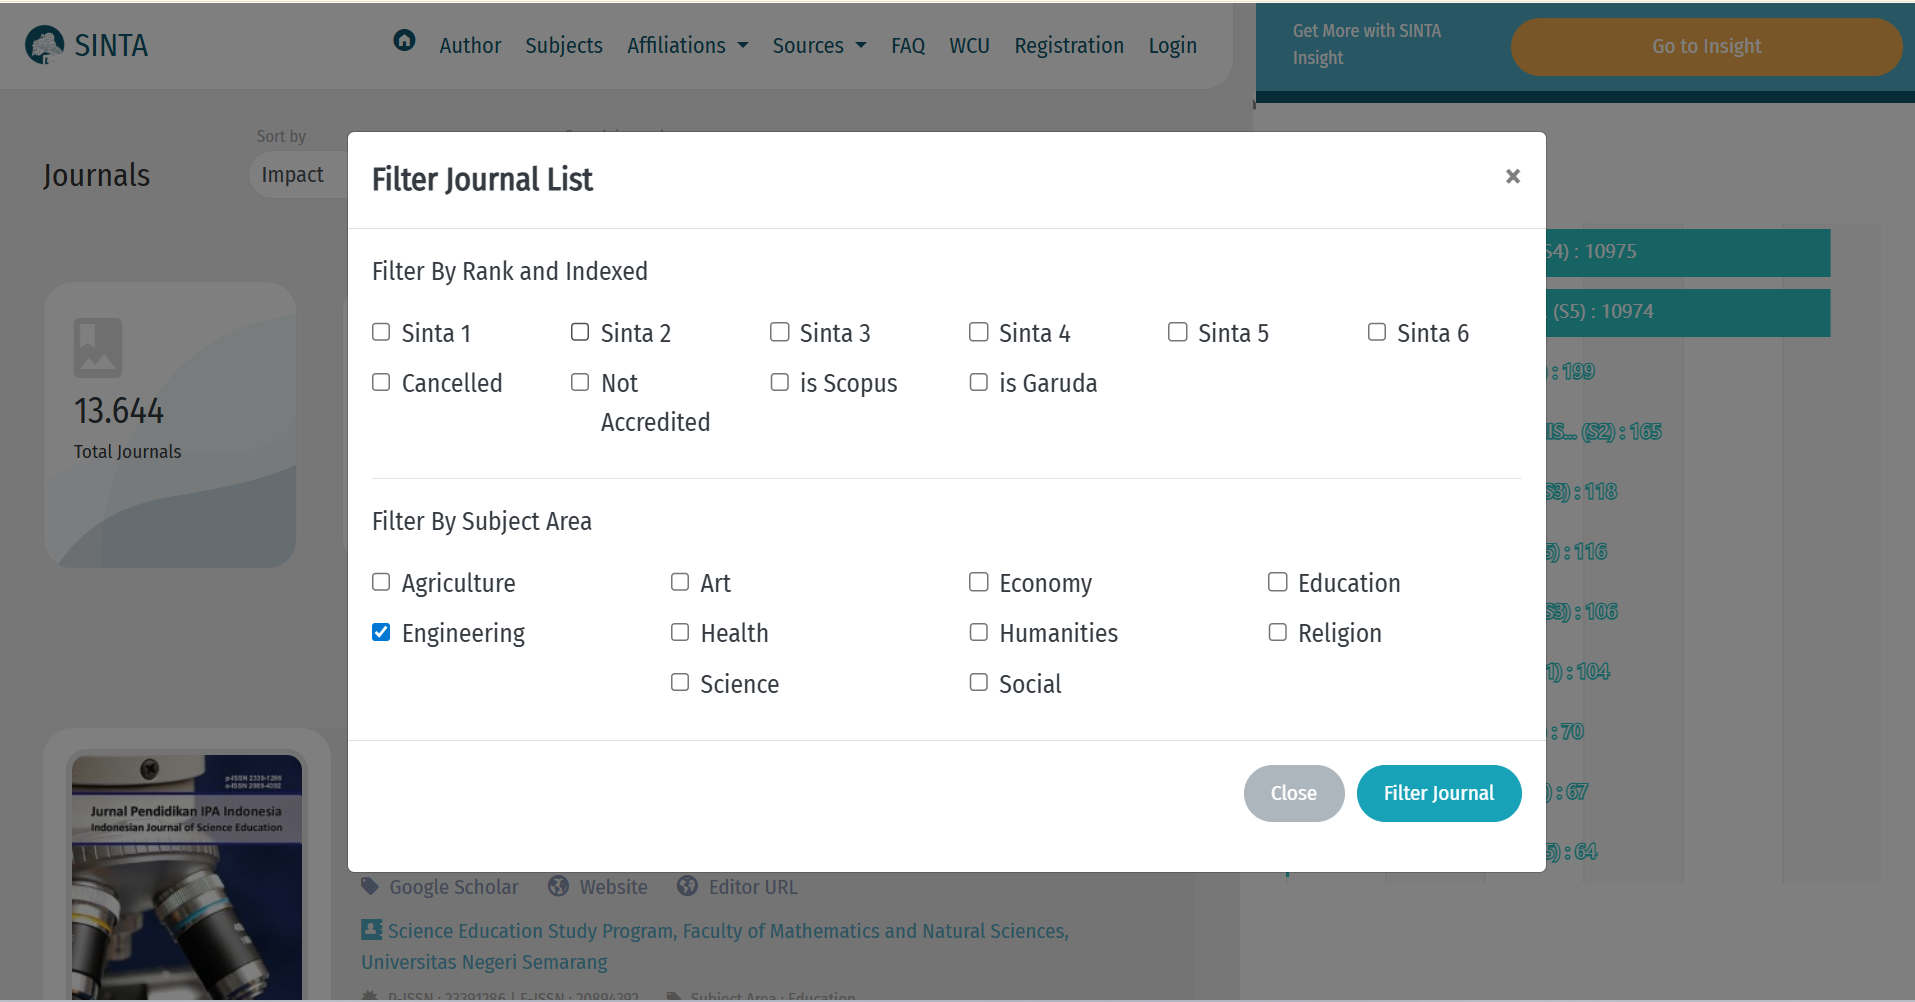Screen dimensions: 1915x1002
Task: Click the Website globe icon
Action: tap(558, 886)
